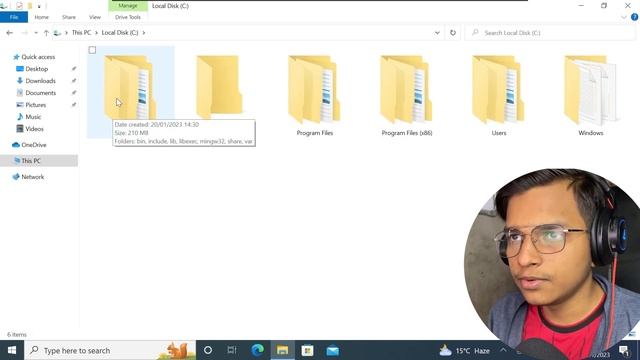Refresh the Local Disk (C:) view
The width and height of the screenshot is (640, 360).
click(453, 33)
